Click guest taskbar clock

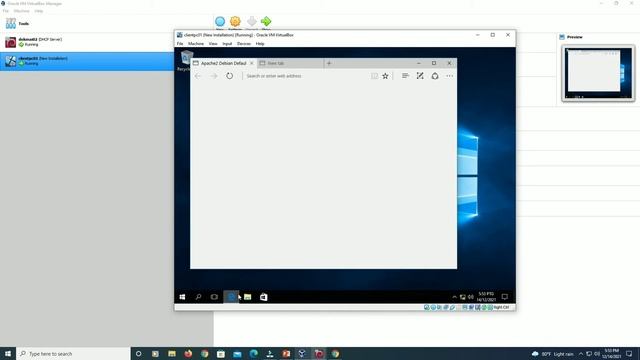pyautogui.click(x=486, y=297)
